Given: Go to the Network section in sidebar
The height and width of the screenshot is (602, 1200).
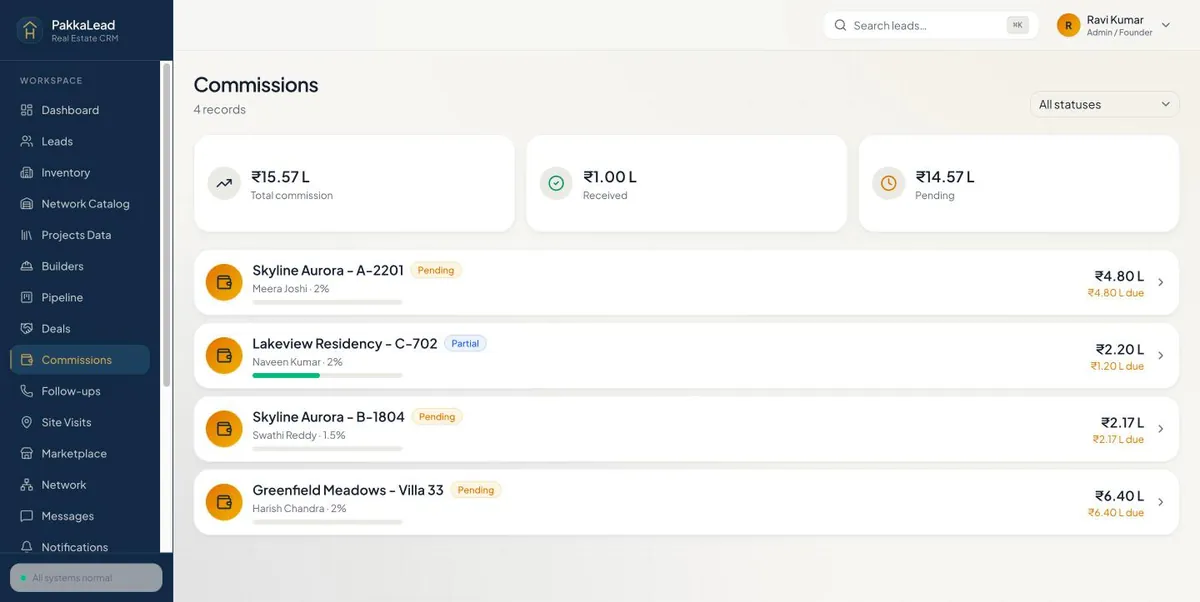Looking at the screenshot, I should coord(80,485).
